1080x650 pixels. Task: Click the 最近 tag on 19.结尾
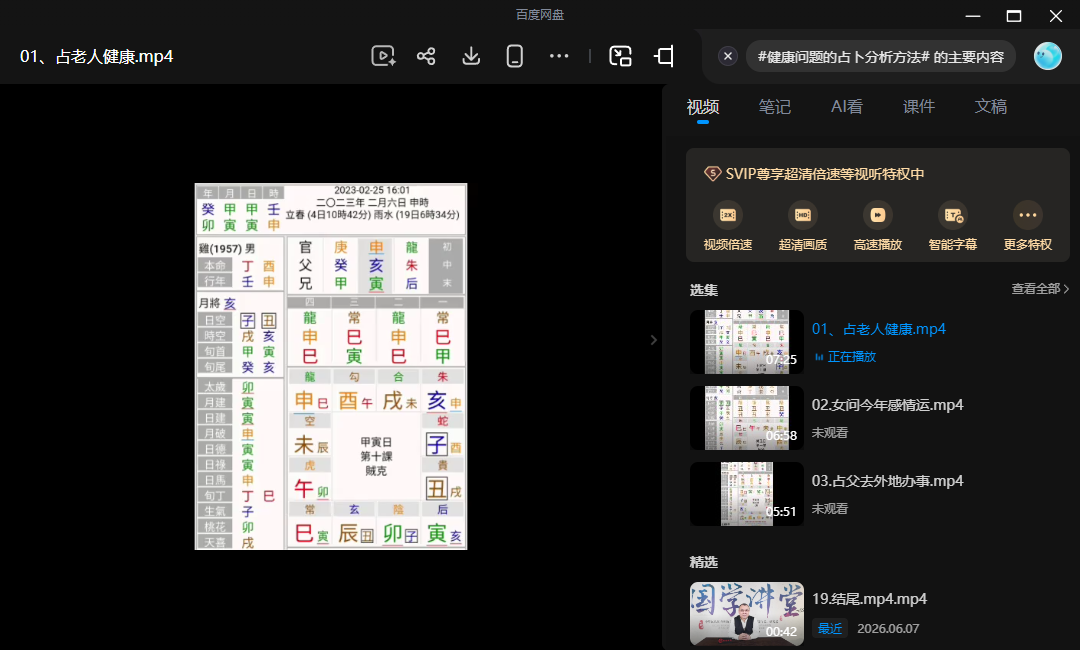(x=829, y=628)
